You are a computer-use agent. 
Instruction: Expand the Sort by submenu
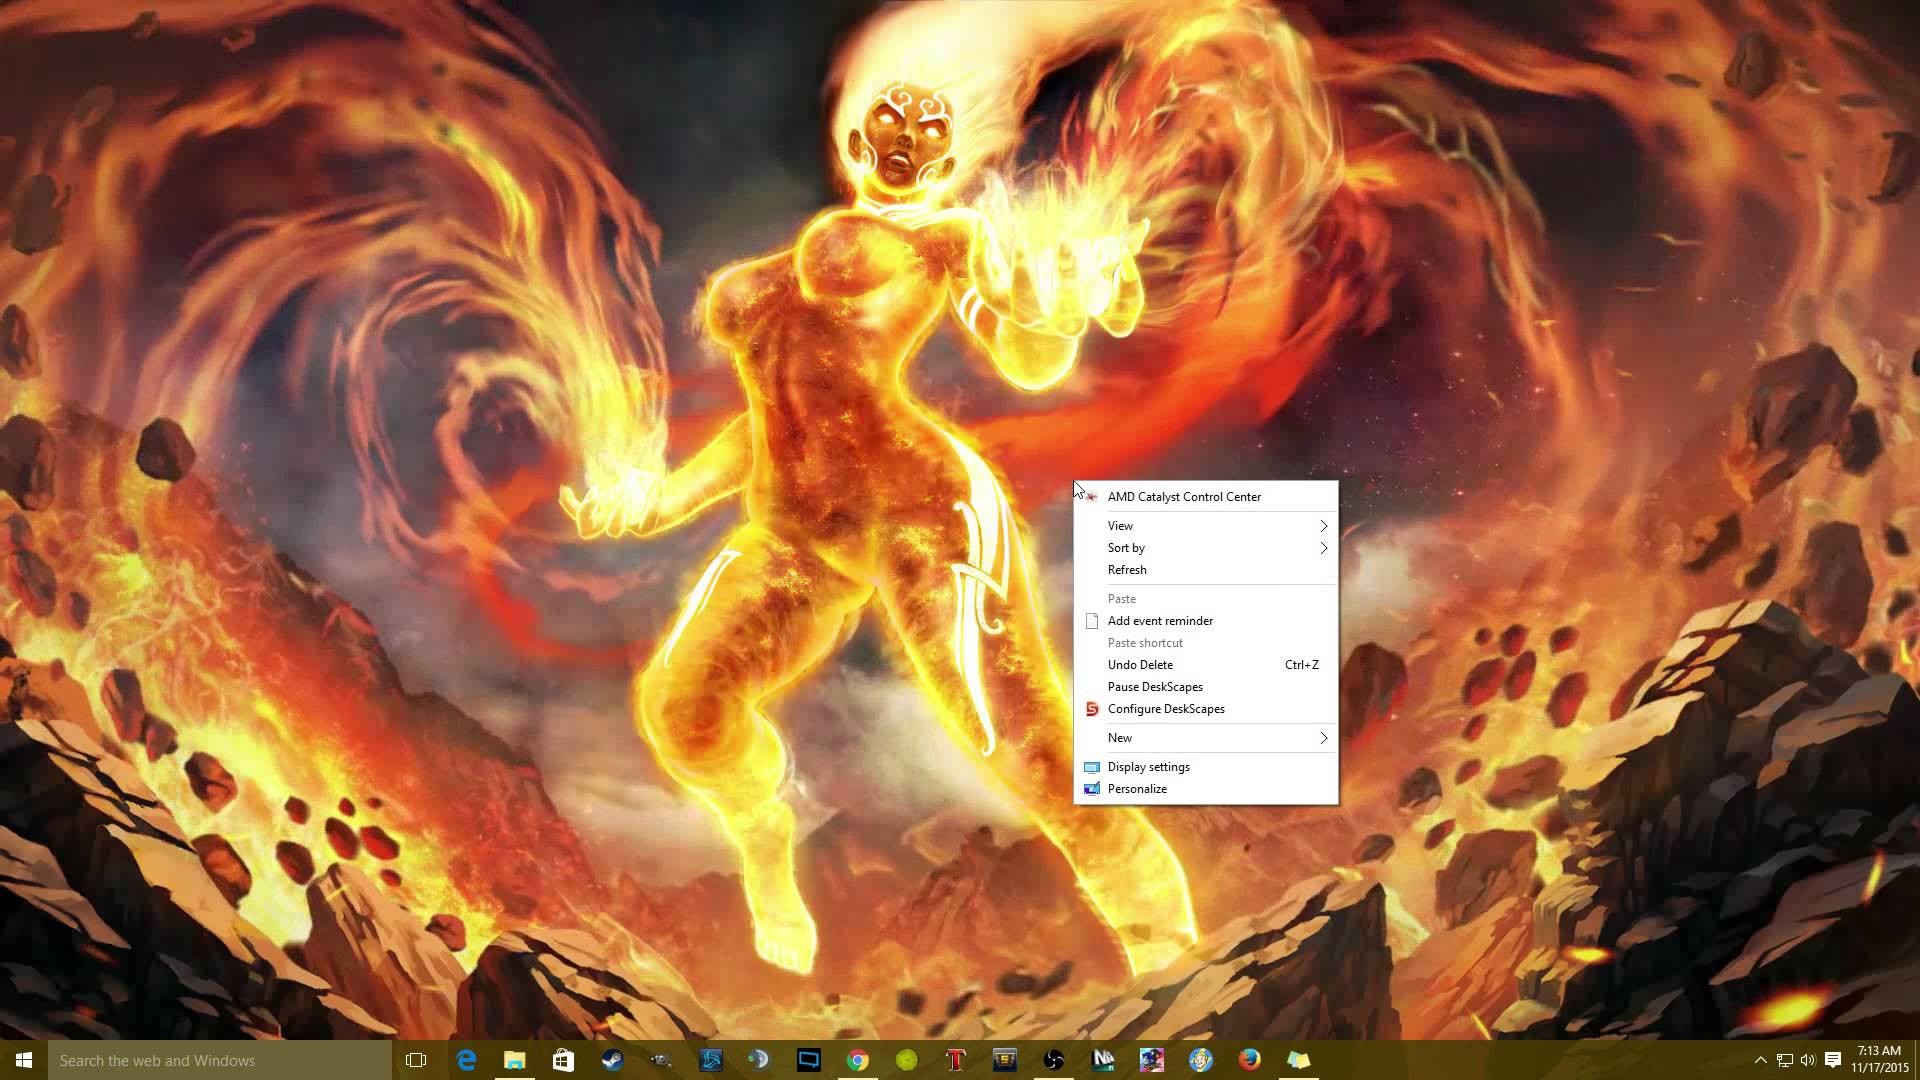(x=1126, y=548)
